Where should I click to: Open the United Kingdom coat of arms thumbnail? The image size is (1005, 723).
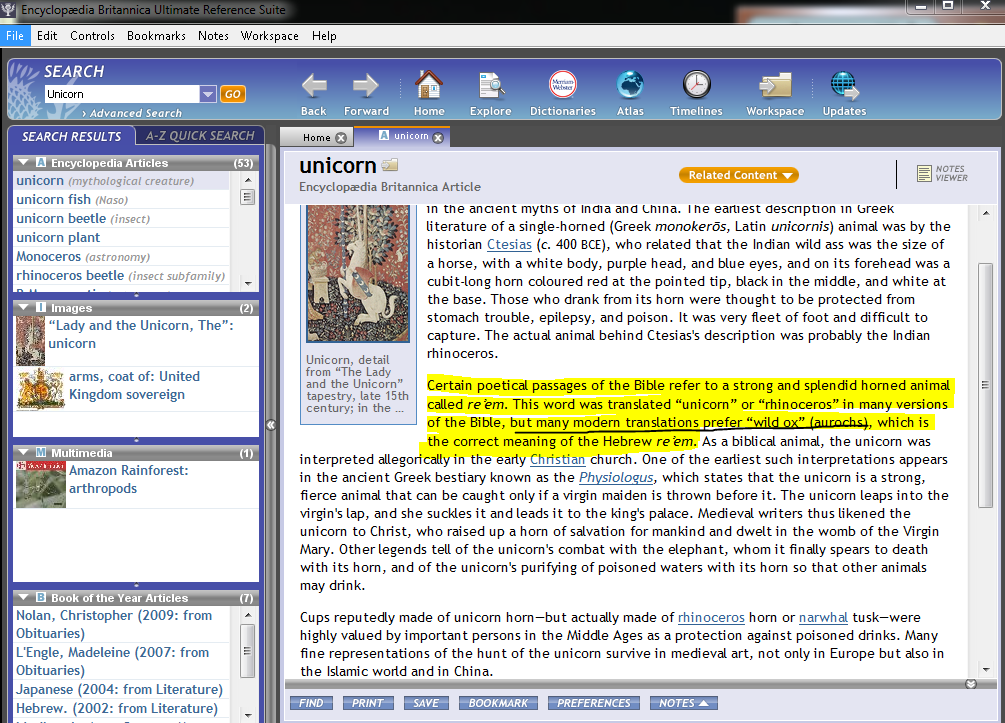[41, 390]
